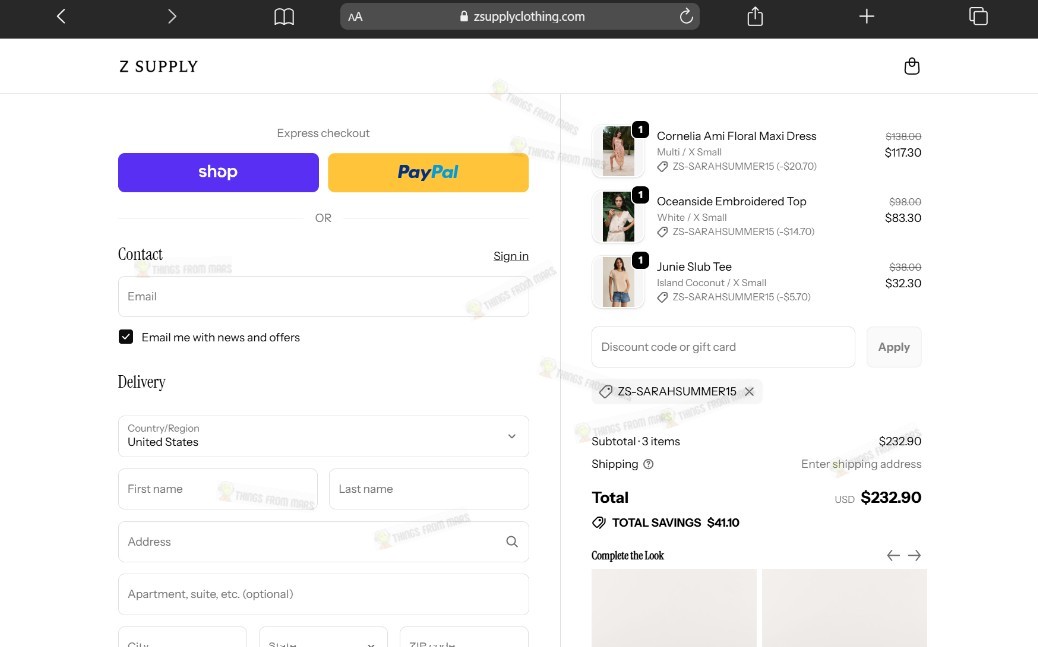Click the Subtotal 3 items label
The width and height of the screenshot is (1038, 647).
coord(636,441)
